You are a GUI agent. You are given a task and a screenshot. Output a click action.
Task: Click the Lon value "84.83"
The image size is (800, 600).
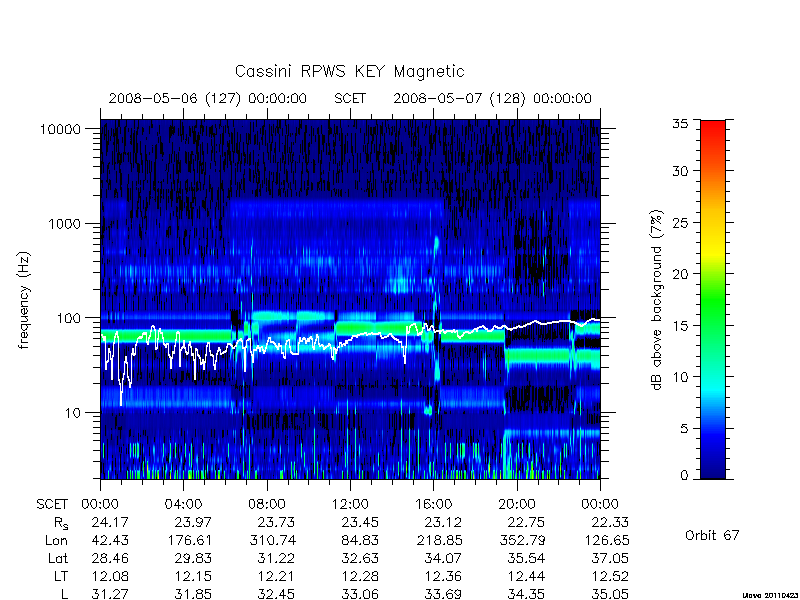pos(360,540)
